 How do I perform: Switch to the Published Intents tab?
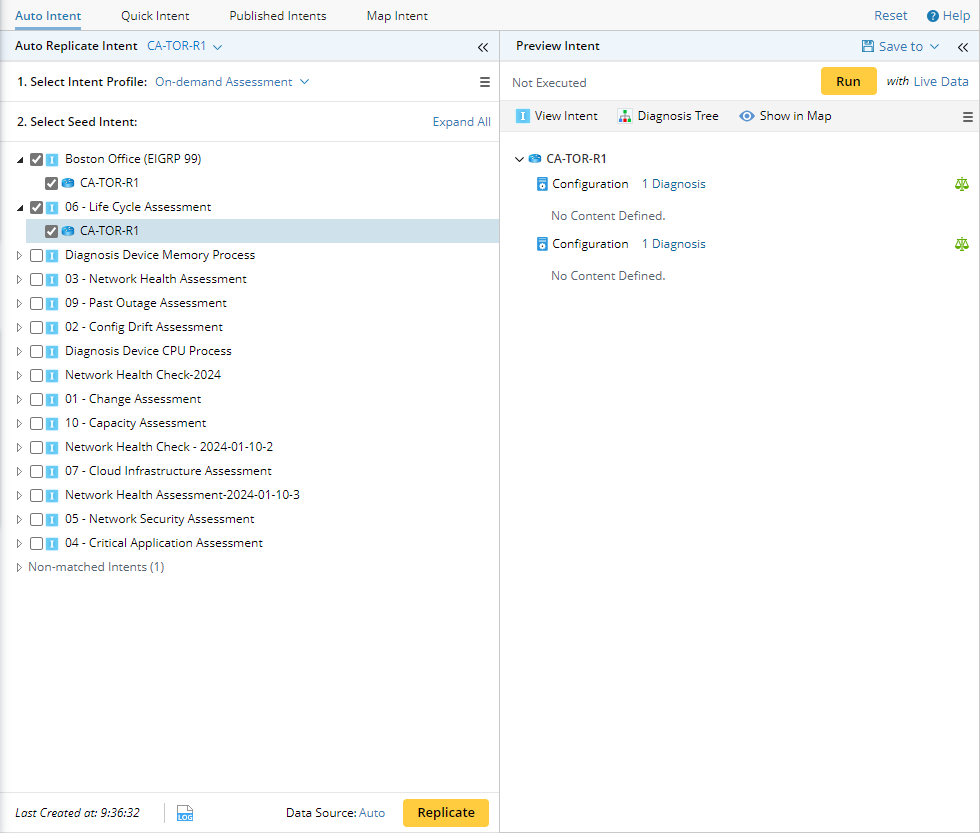point(277,16)
